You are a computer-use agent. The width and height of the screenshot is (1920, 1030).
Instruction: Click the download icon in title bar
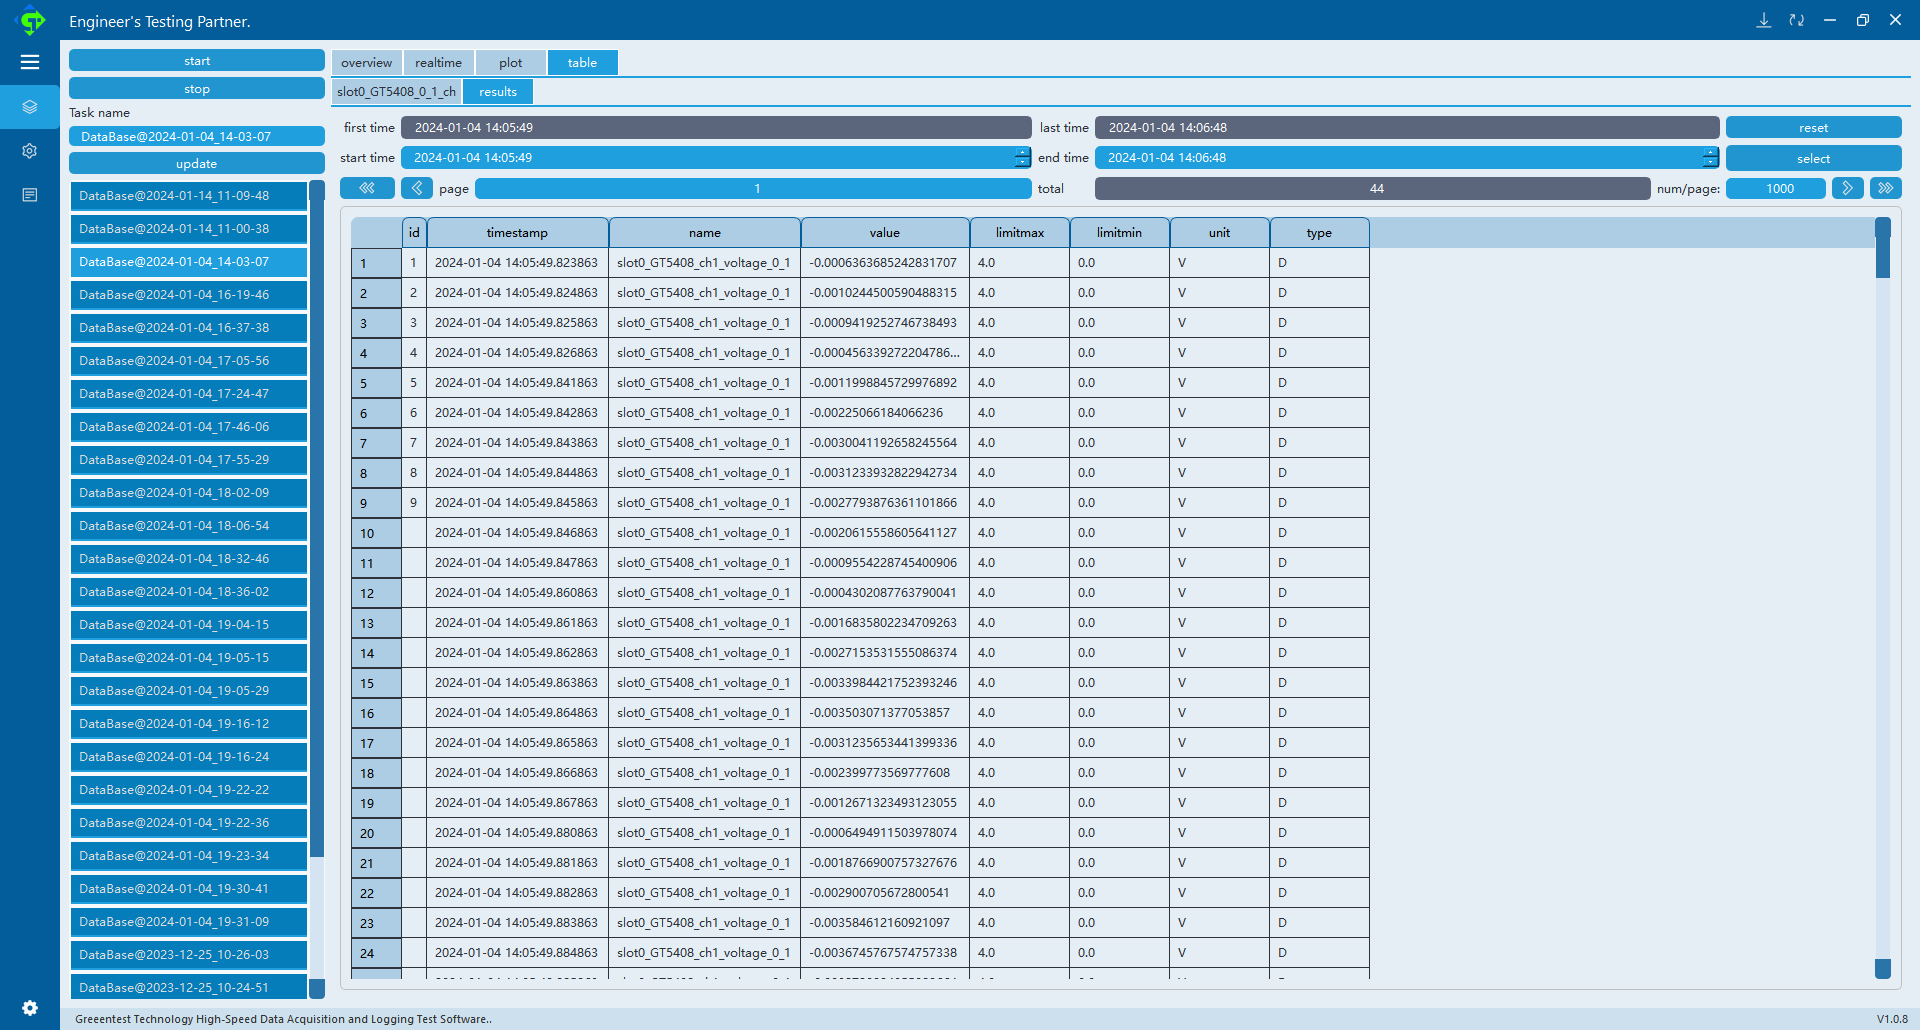tap(1764, 20)
